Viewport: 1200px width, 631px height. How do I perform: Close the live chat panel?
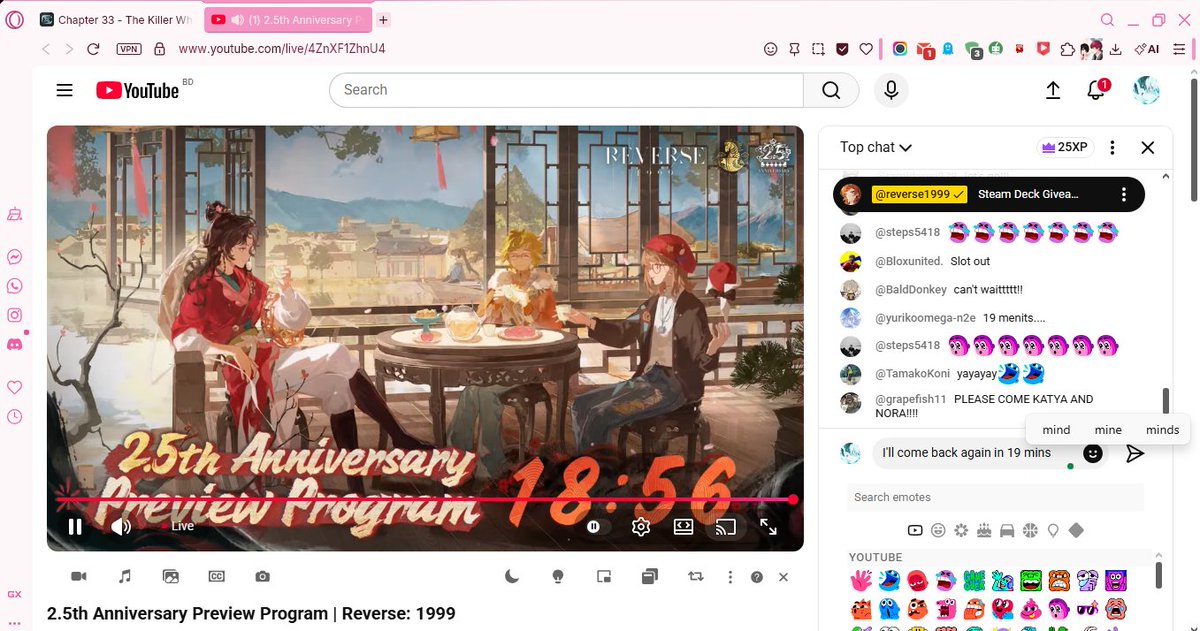1148,147
